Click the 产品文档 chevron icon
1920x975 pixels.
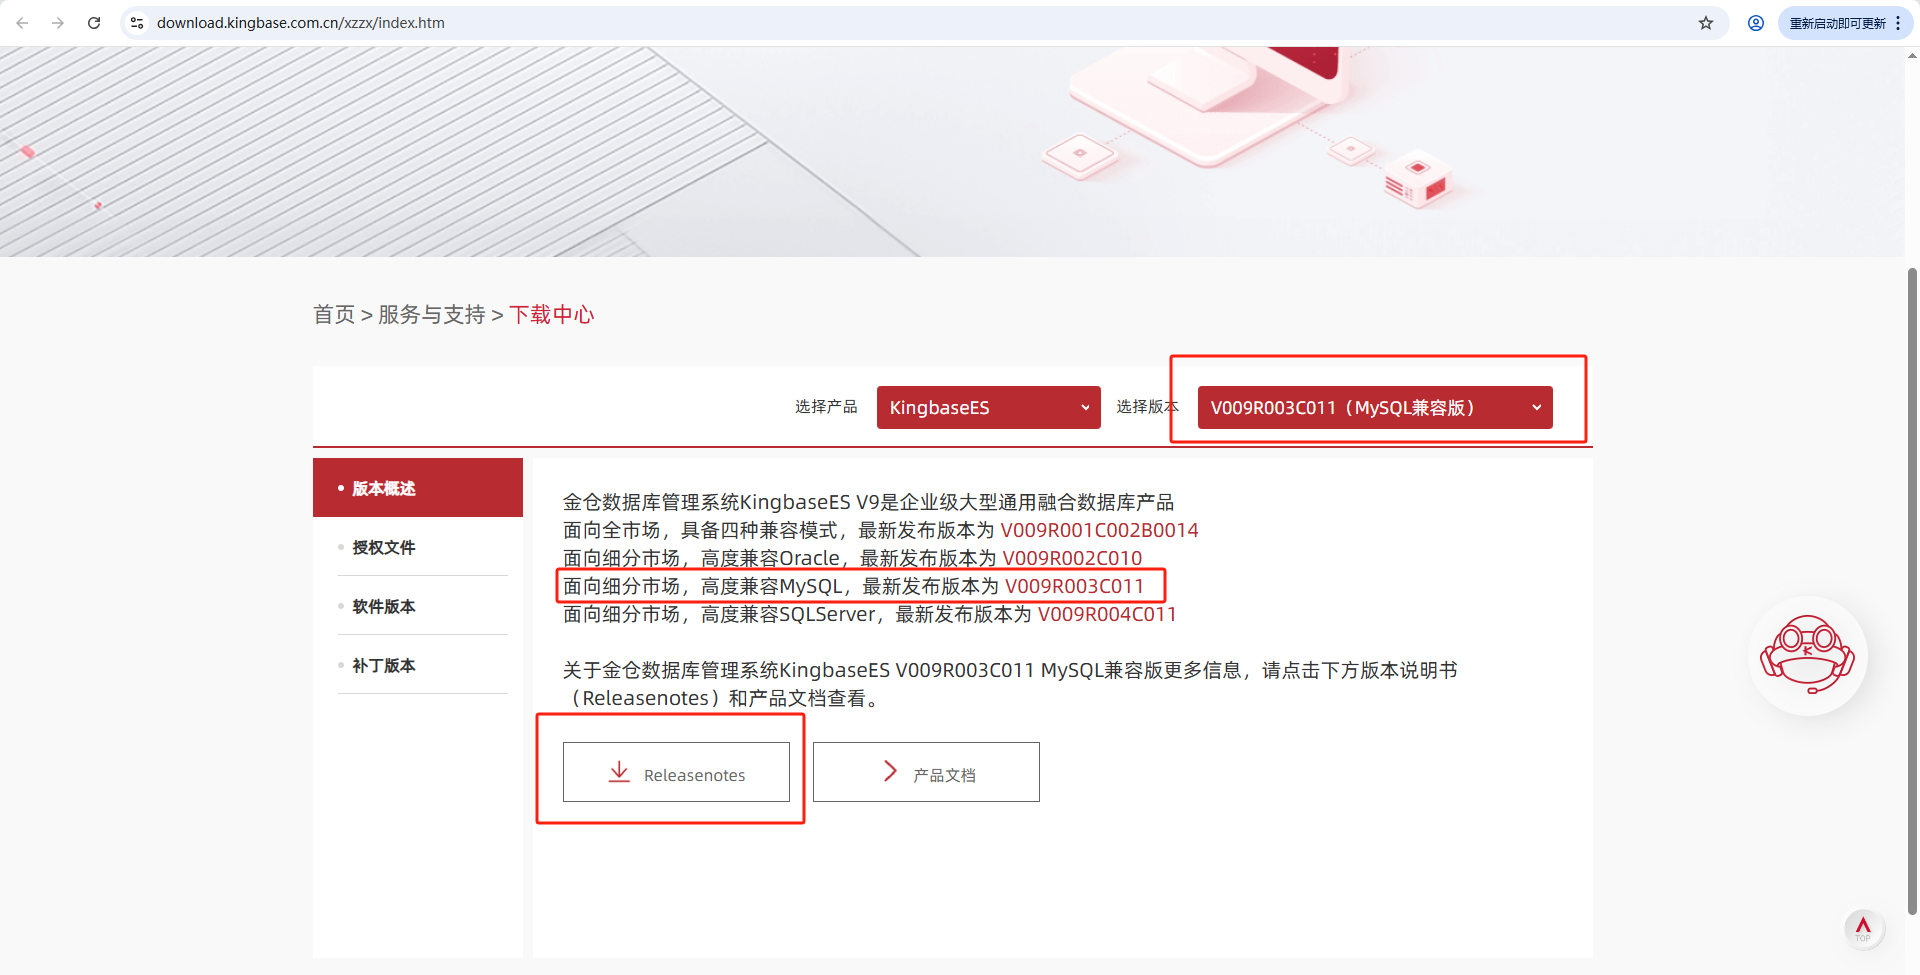[x=890, y=771]
